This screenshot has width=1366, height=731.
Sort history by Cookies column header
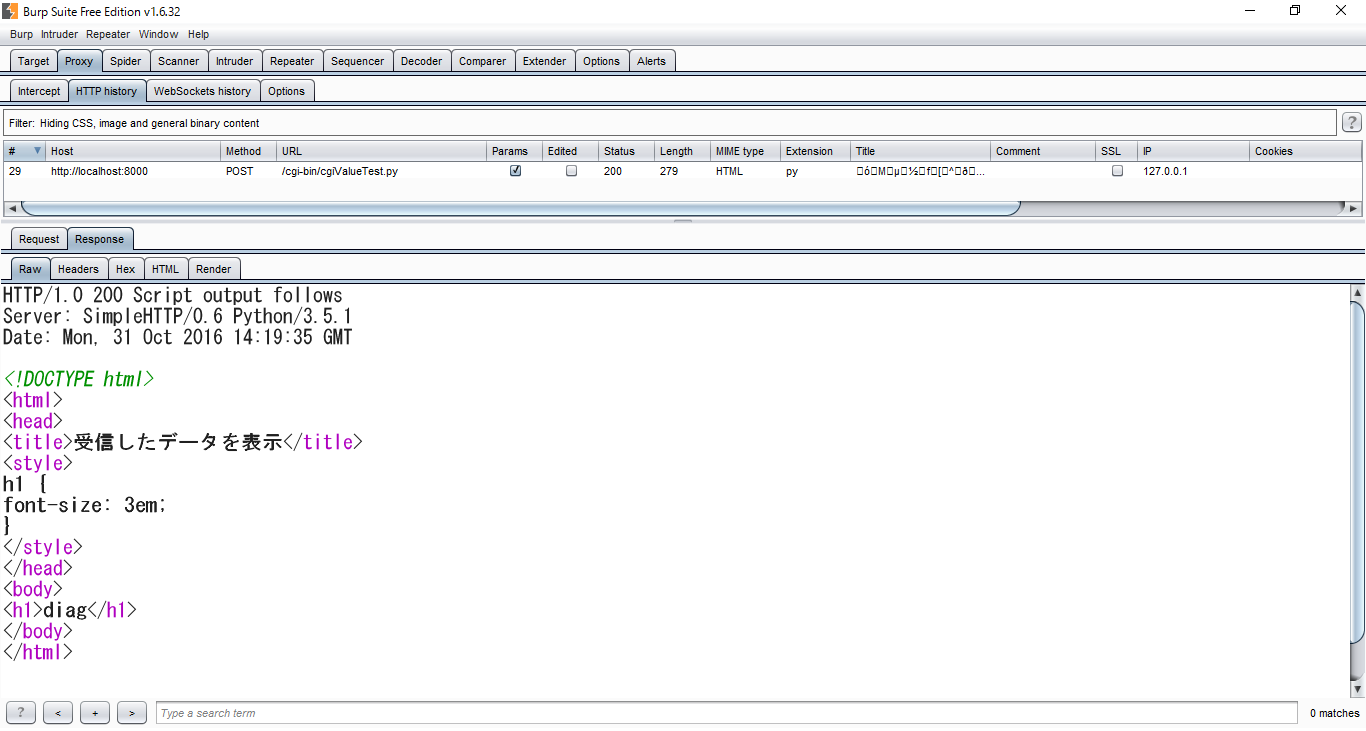pyautogui.click(x=1306, y=151)
